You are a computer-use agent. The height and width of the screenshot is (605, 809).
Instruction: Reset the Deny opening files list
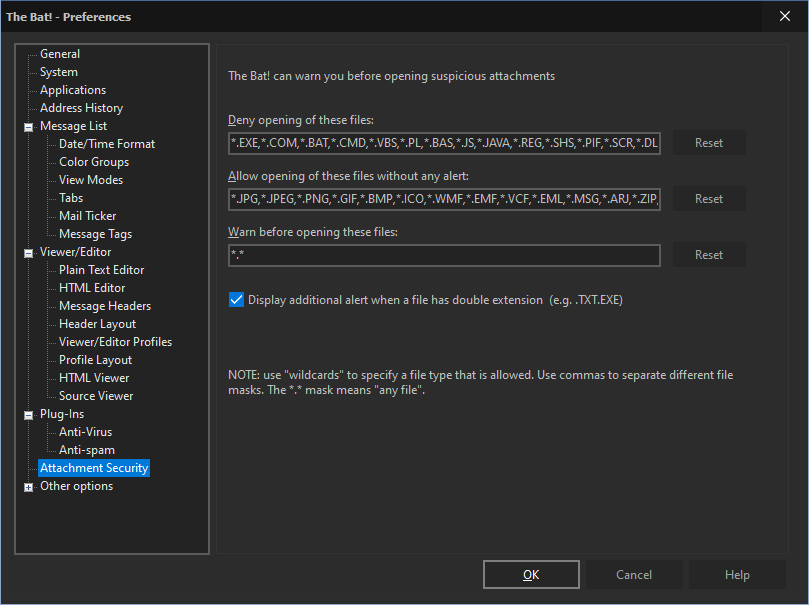(x=709, y=143)
